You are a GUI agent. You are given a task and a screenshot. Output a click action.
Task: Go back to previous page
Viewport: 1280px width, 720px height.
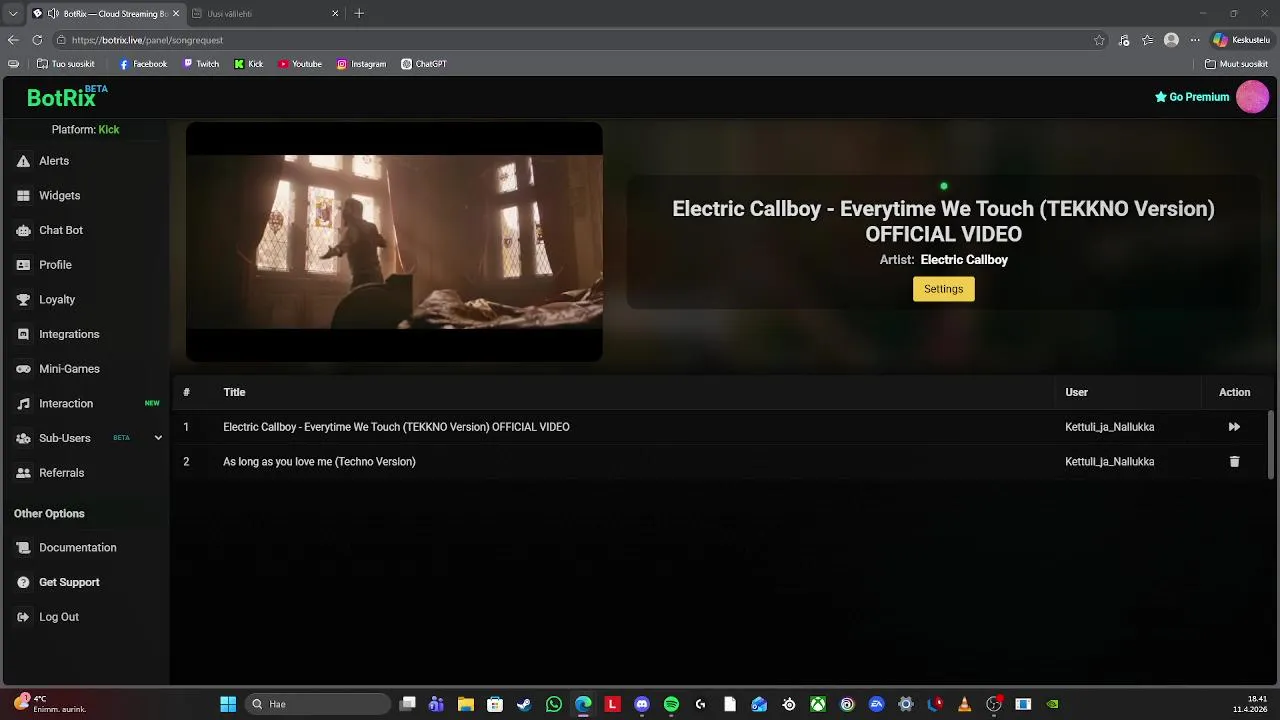[x=13, y=40]
